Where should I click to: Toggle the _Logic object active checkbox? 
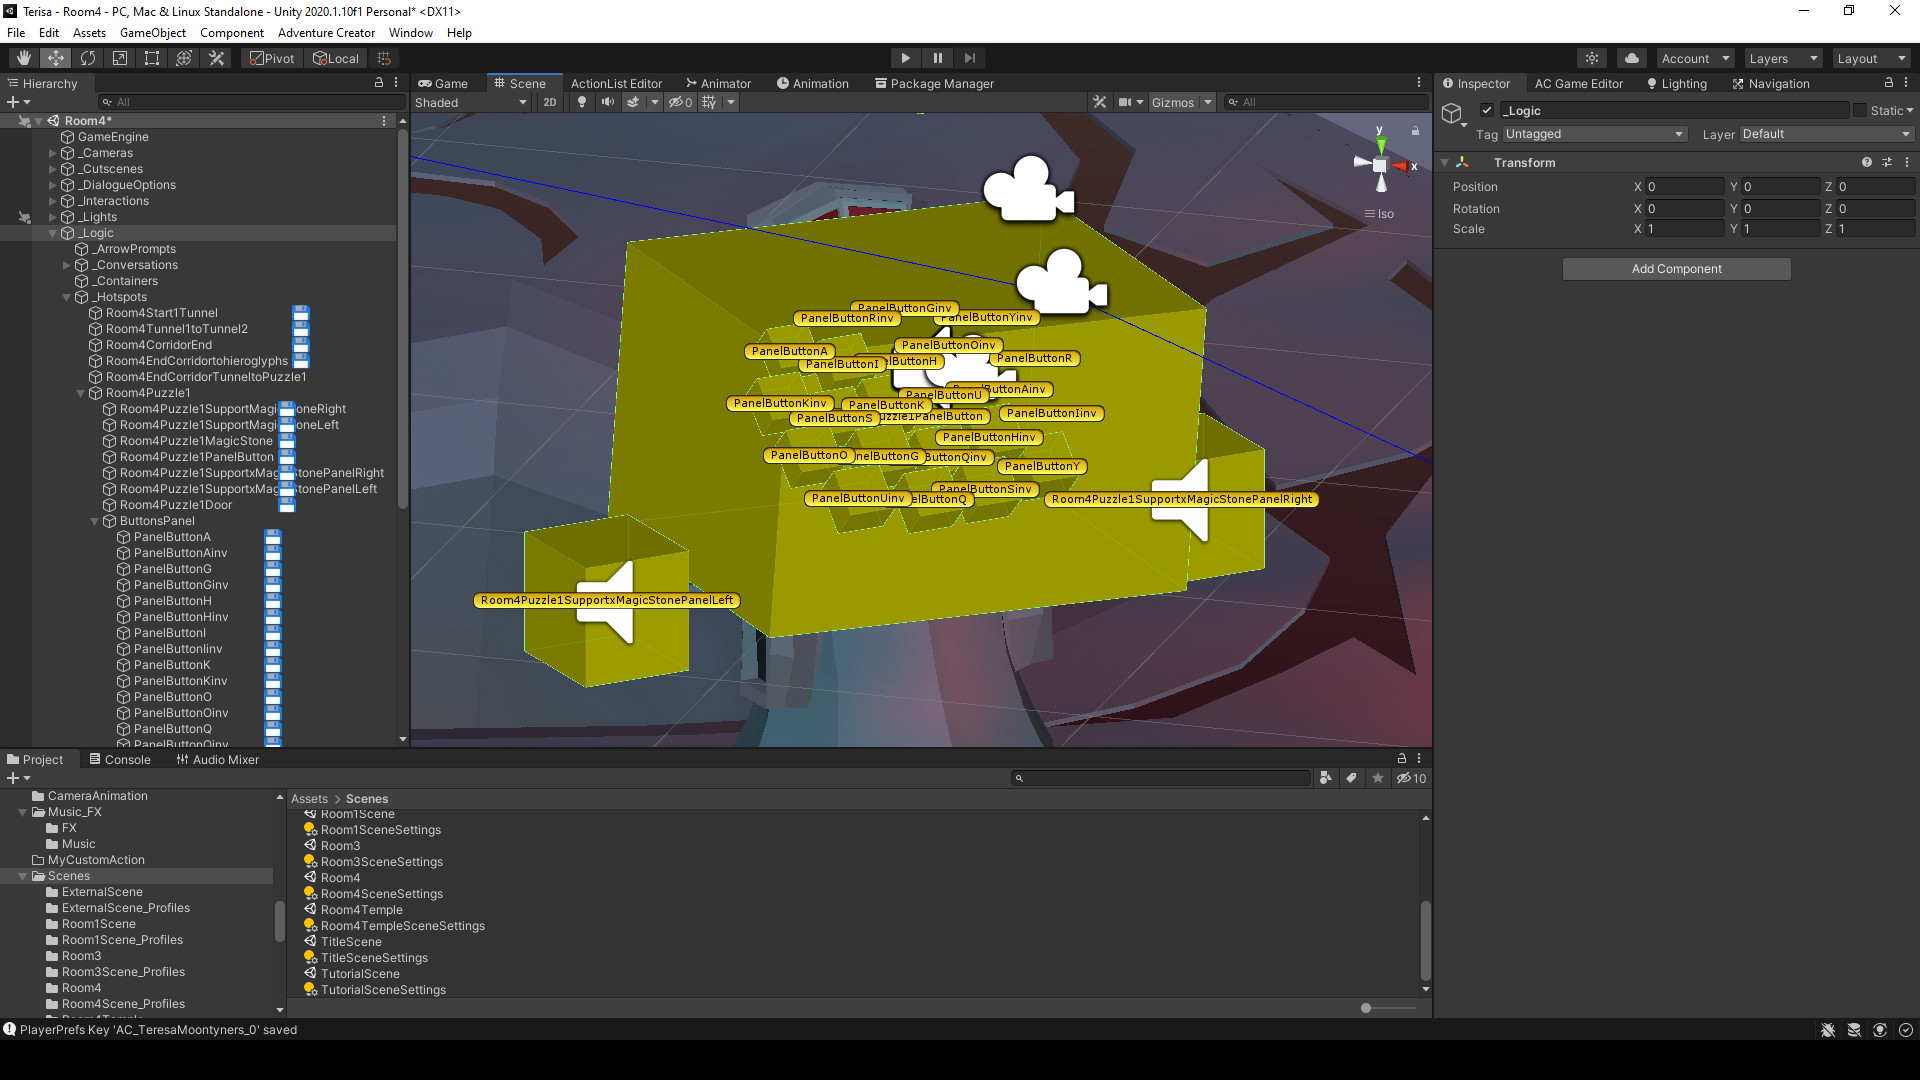point(1487,111)
